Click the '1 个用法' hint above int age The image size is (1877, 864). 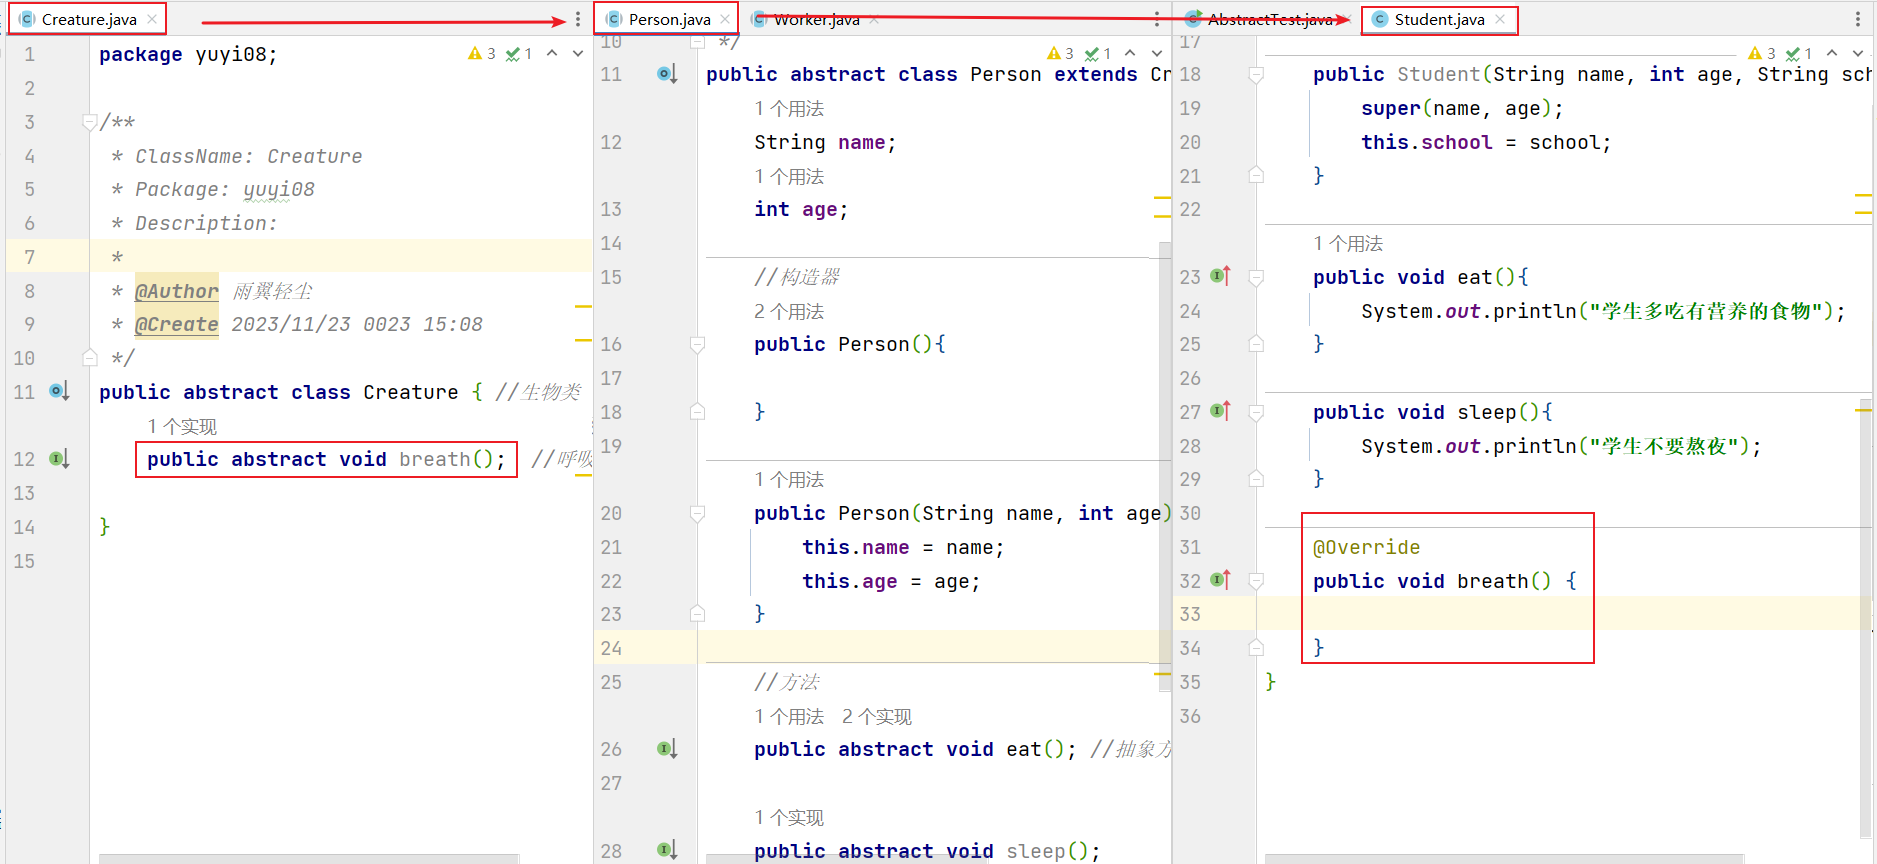coord(789,176)
